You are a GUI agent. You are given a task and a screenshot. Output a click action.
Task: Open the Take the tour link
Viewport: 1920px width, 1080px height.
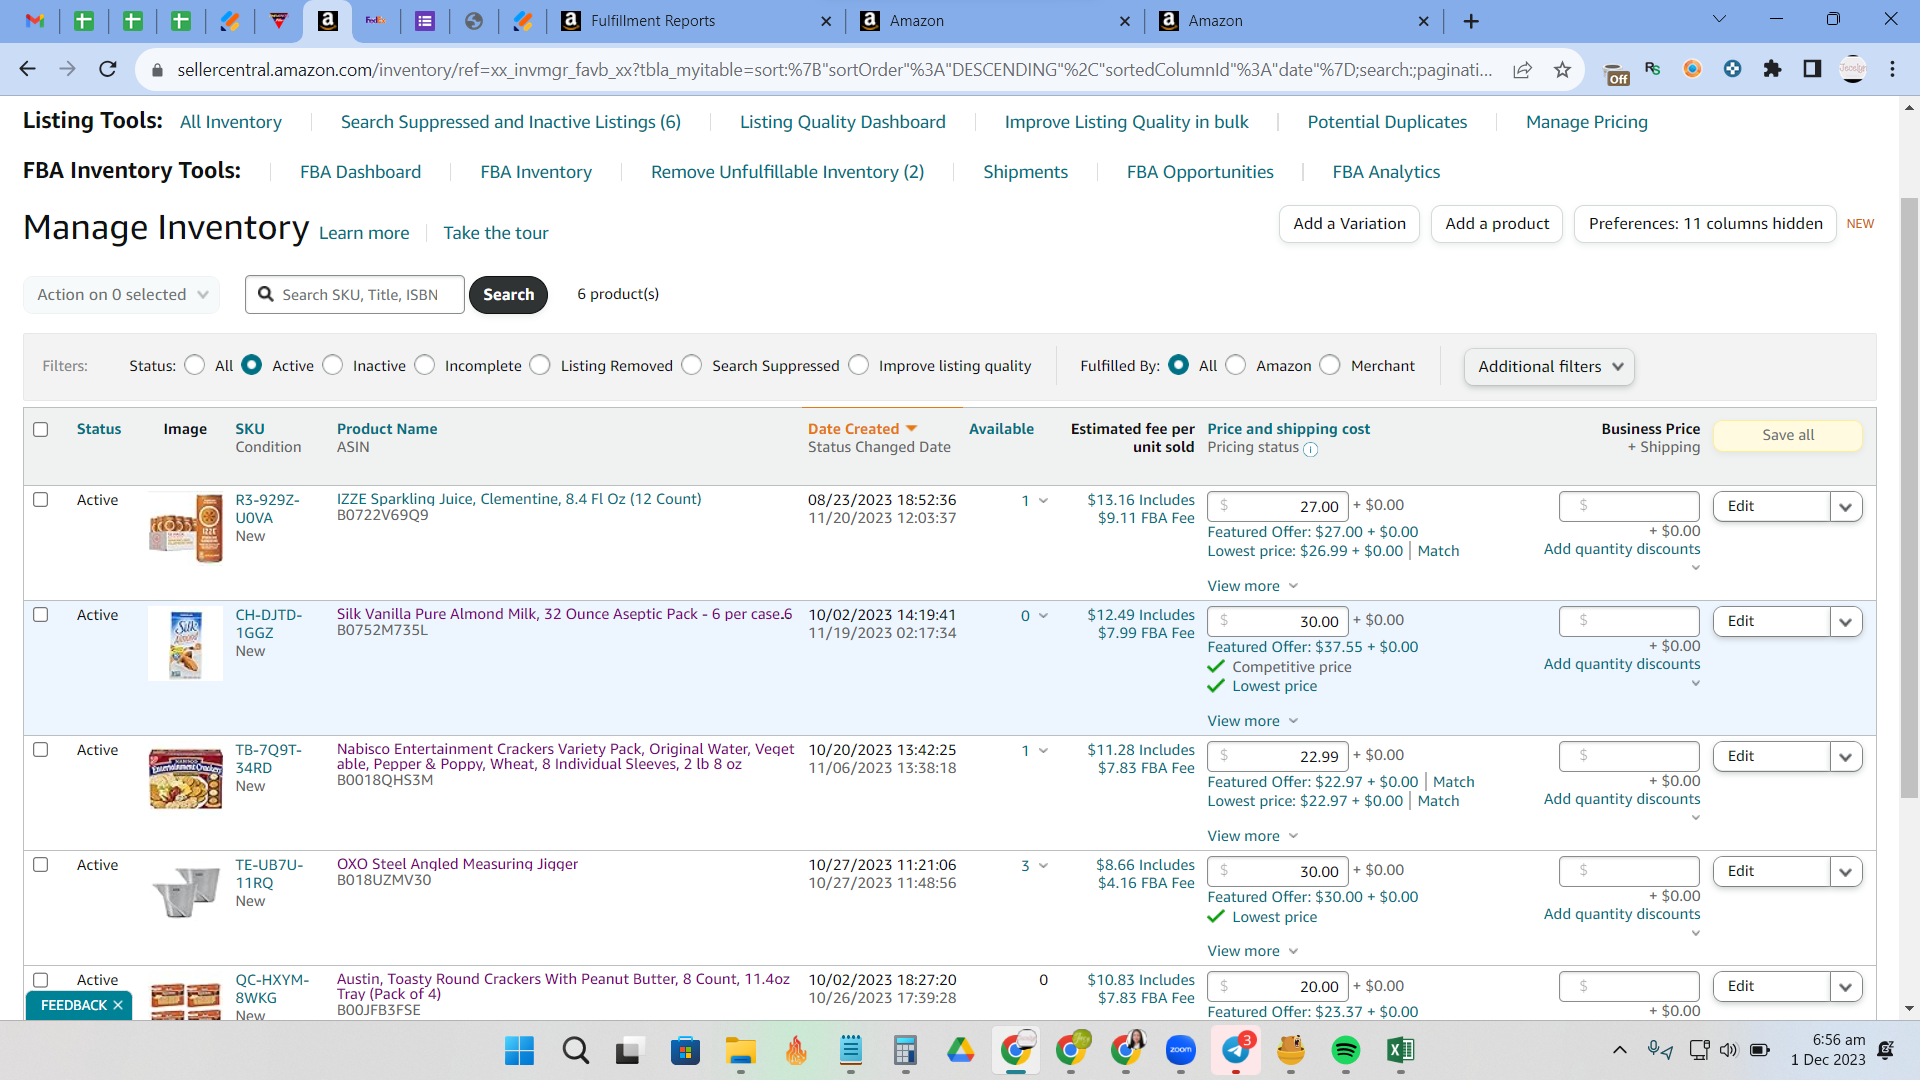coord(496,233)
